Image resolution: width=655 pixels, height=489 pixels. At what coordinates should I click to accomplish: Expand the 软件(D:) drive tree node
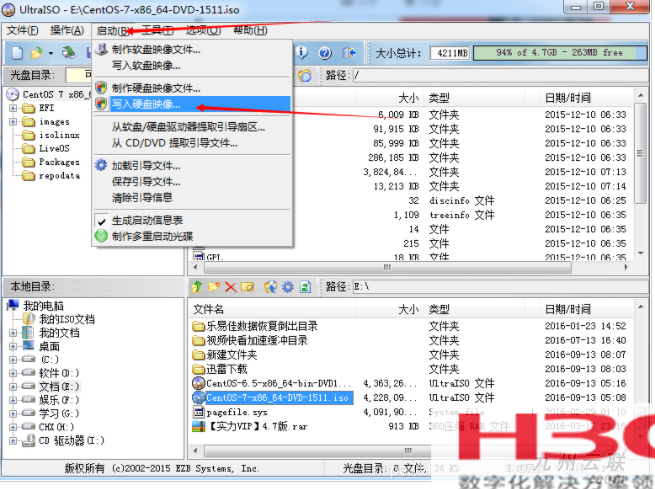[13, 373]
